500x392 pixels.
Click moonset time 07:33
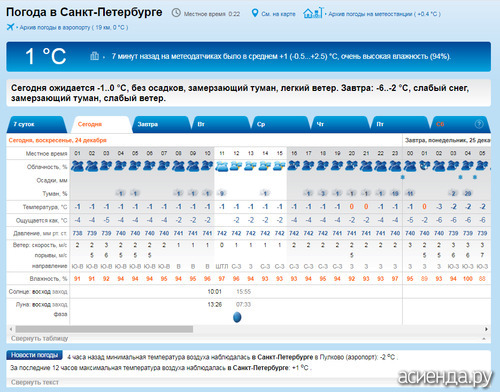point(243,304)
